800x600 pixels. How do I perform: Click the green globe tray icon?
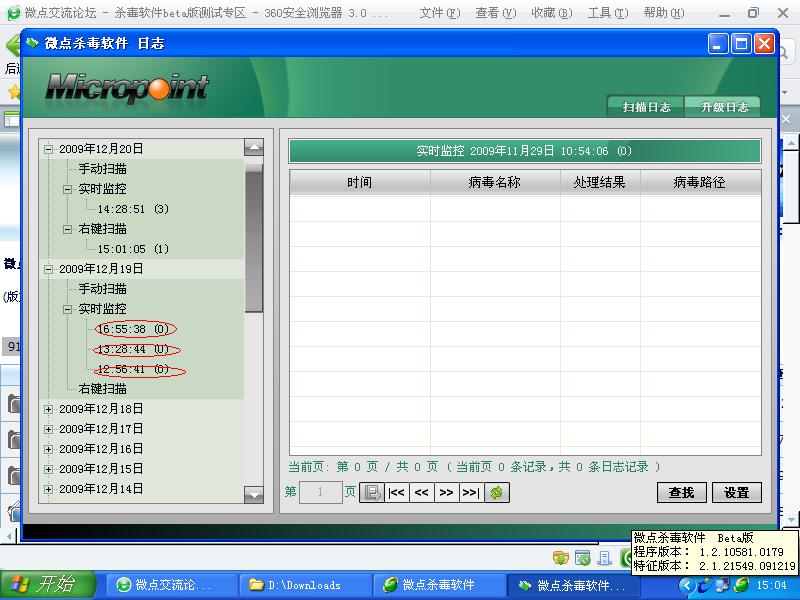click(741, 585)
